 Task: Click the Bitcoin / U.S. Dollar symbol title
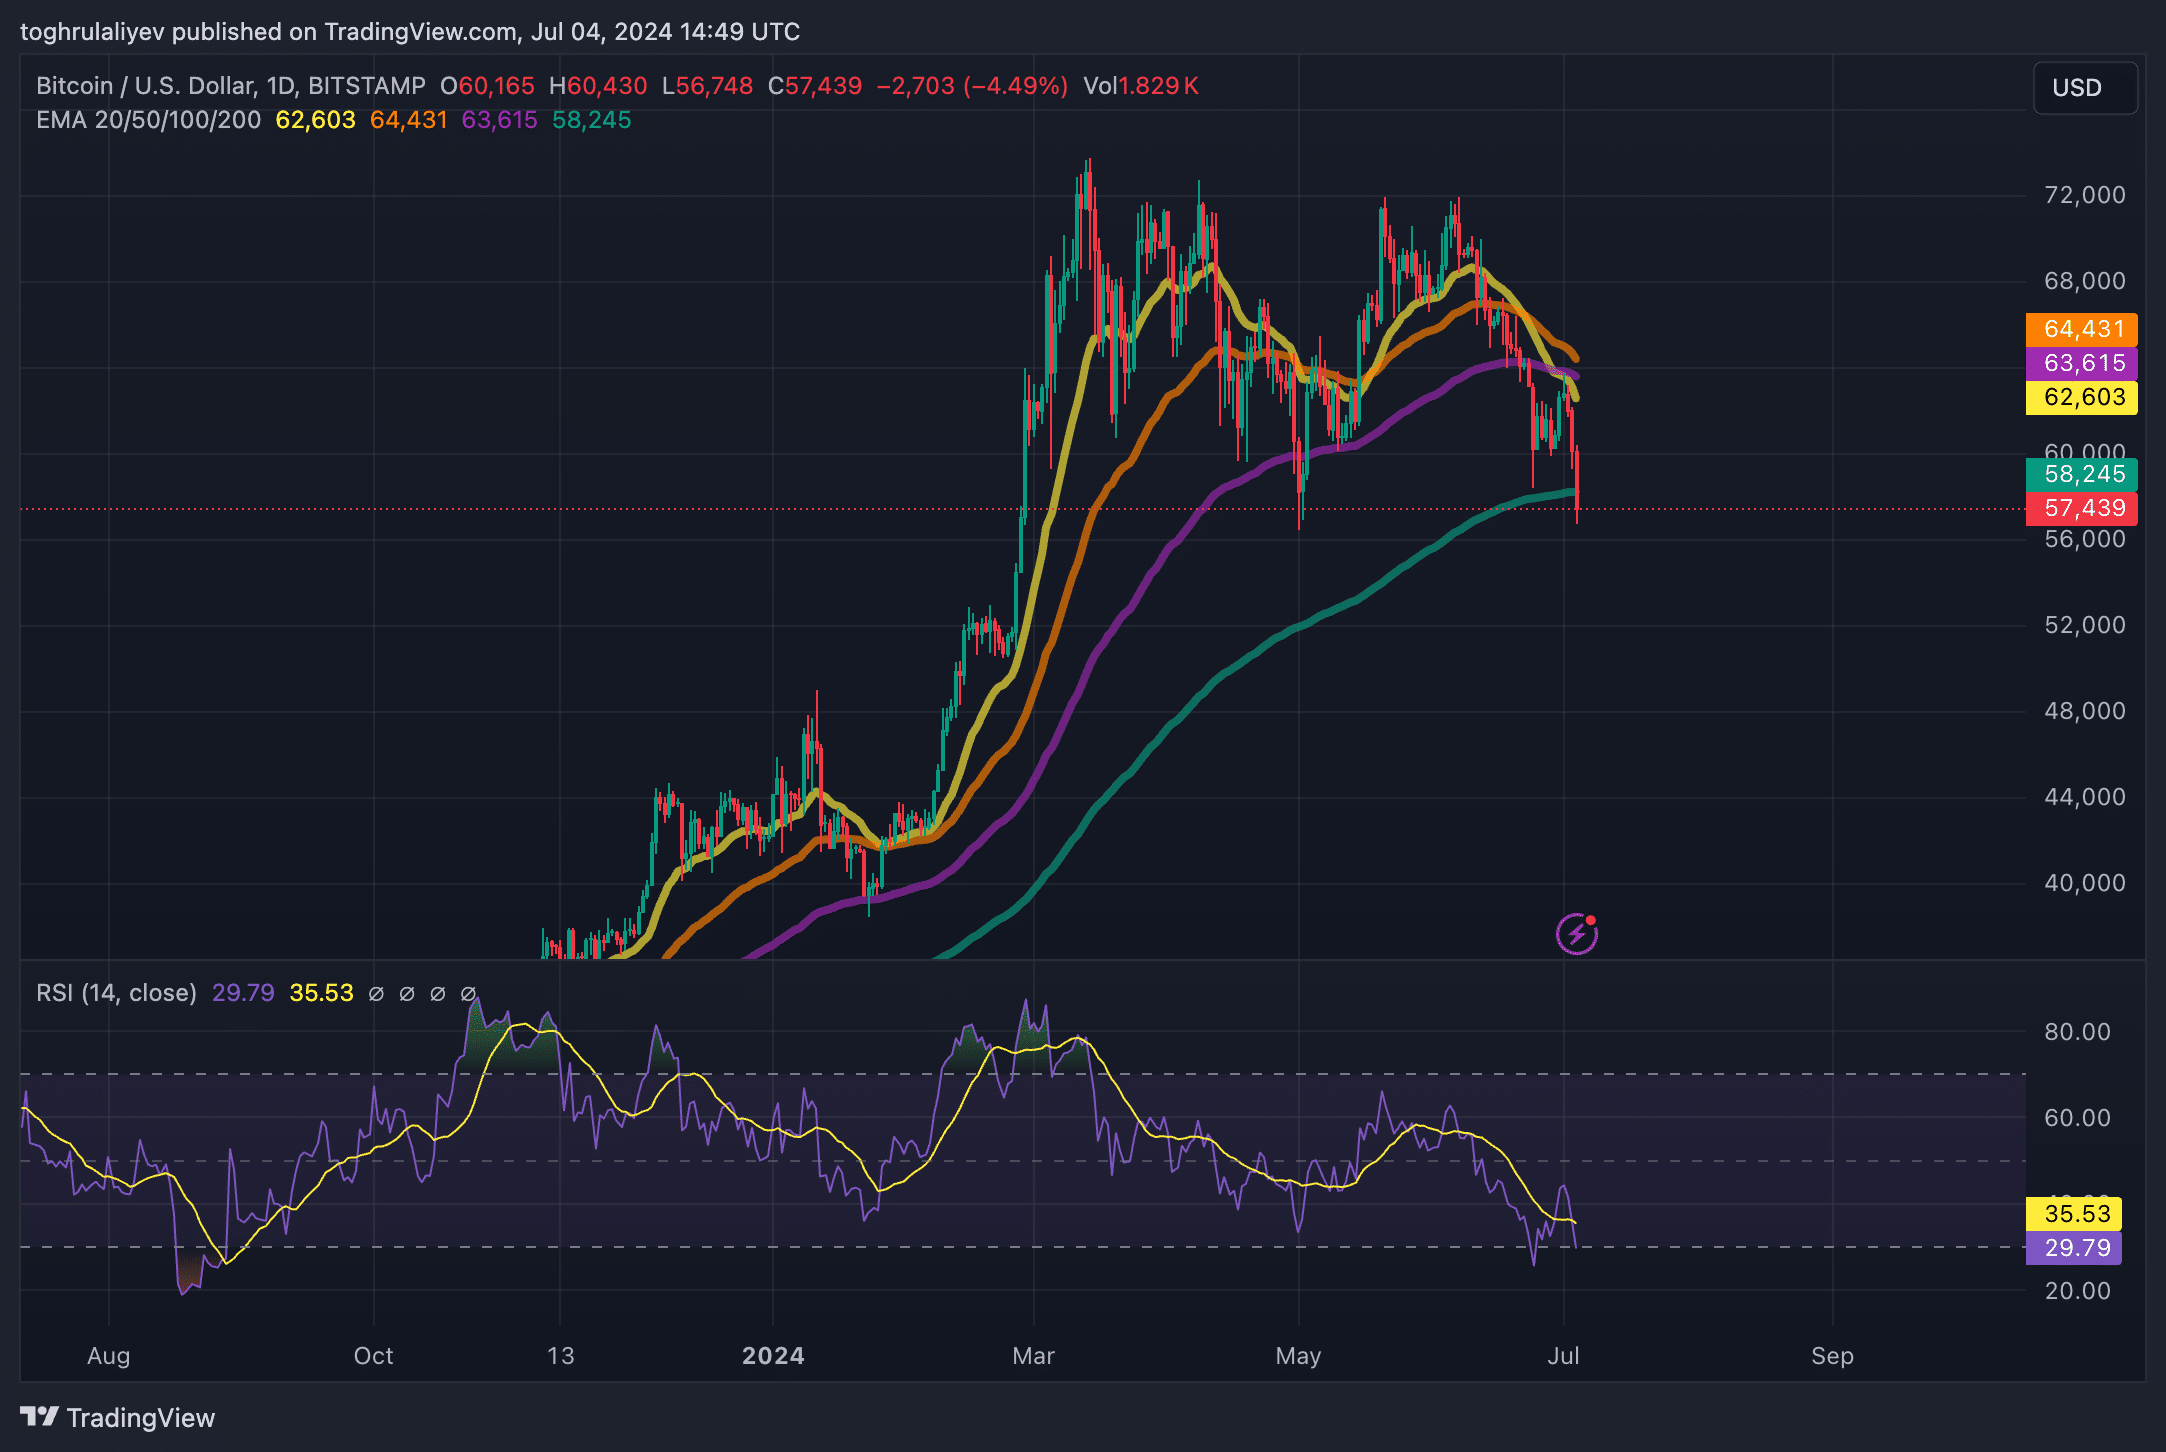pos(146,86)
